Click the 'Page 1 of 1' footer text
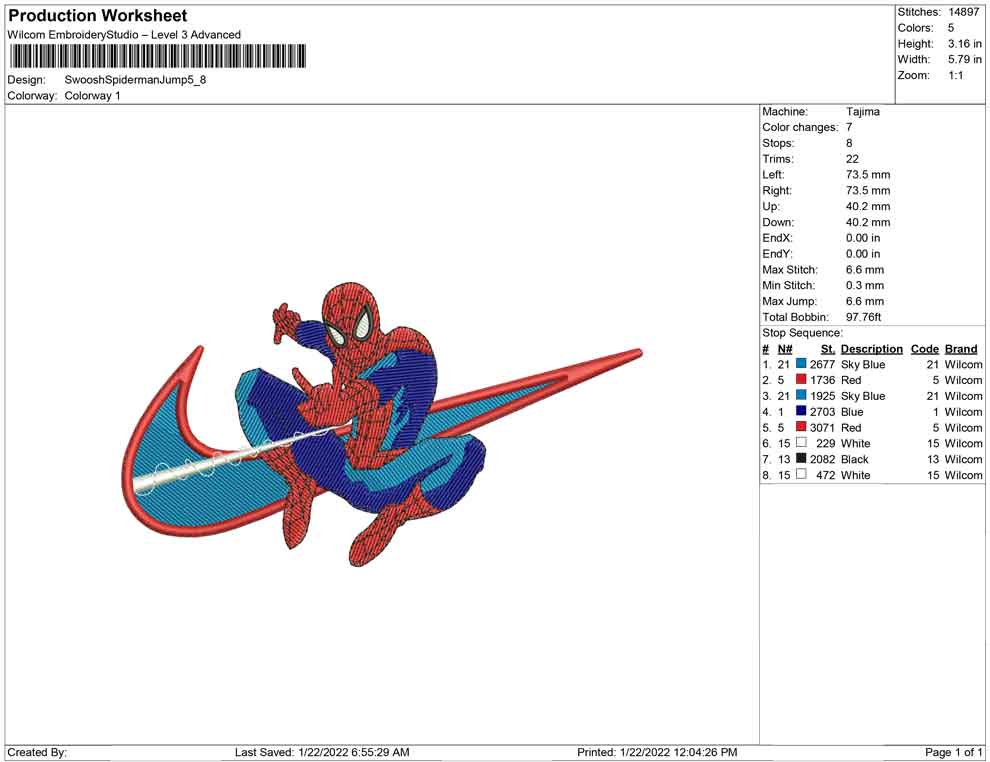Image resolution: width=990 pixels, height=762 pixels. click(953, 752)
